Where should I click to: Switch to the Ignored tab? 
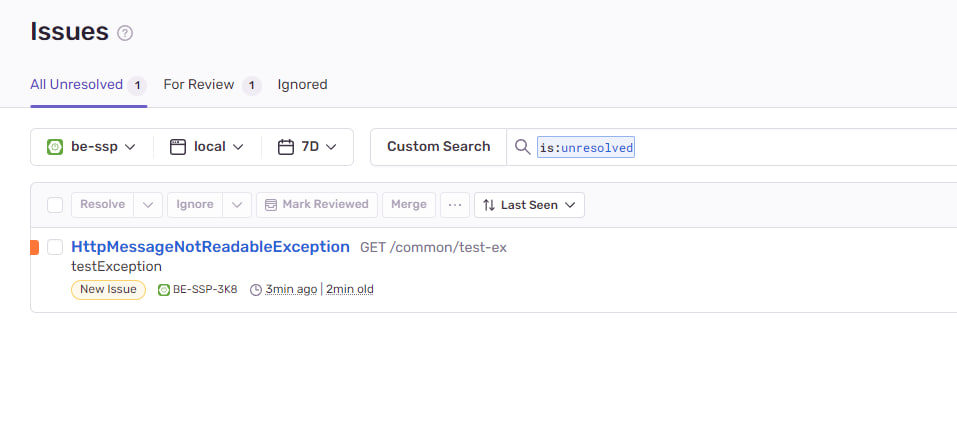302,85
